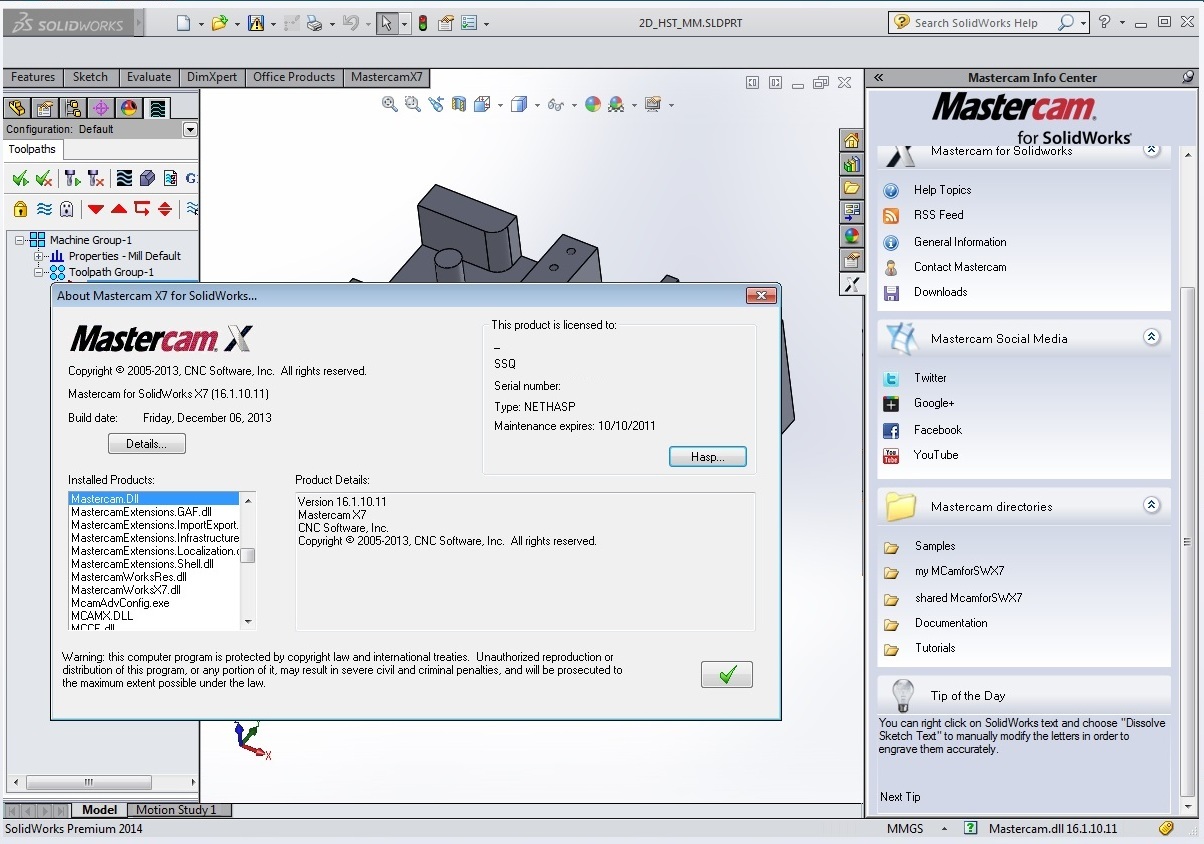Open the Tutorials directory link
This screenshot has width=1204, height=844.
pos(935,648)
